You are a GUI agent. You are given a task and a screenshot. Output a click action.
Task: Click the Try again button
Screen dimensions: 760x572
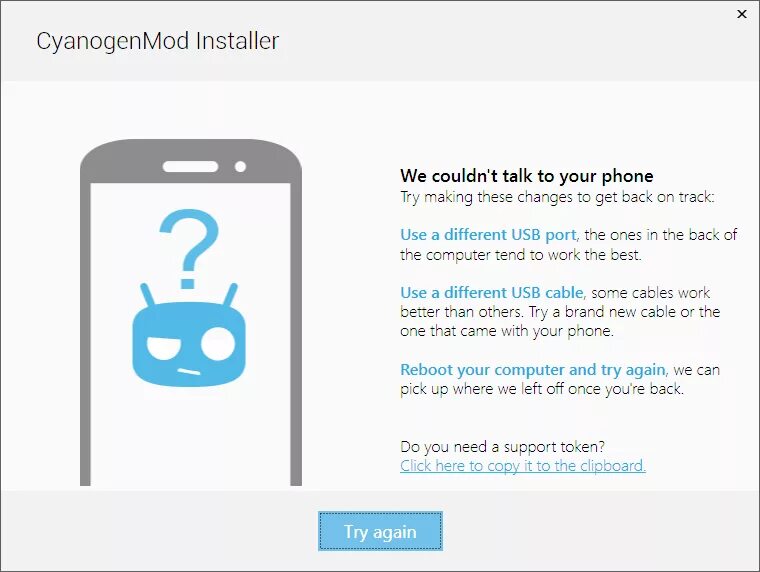point(380,531)
